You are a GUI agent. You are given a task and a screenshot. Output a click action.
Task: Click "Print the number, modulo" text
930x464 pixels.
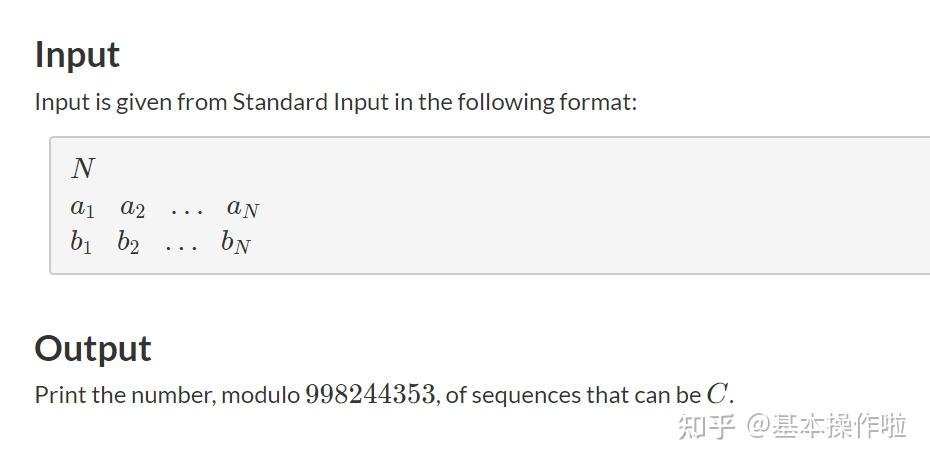[167, 395]
